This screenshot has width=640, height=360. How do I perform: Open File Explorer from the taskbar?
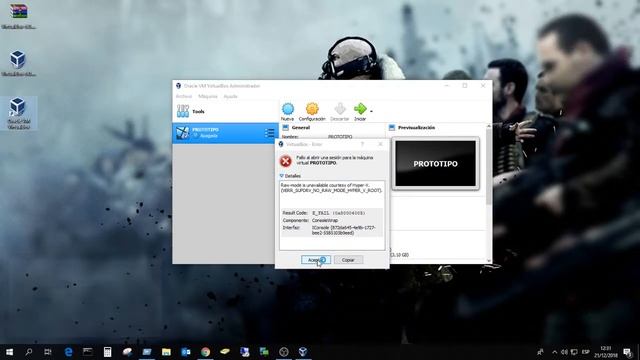click(166, 352)
